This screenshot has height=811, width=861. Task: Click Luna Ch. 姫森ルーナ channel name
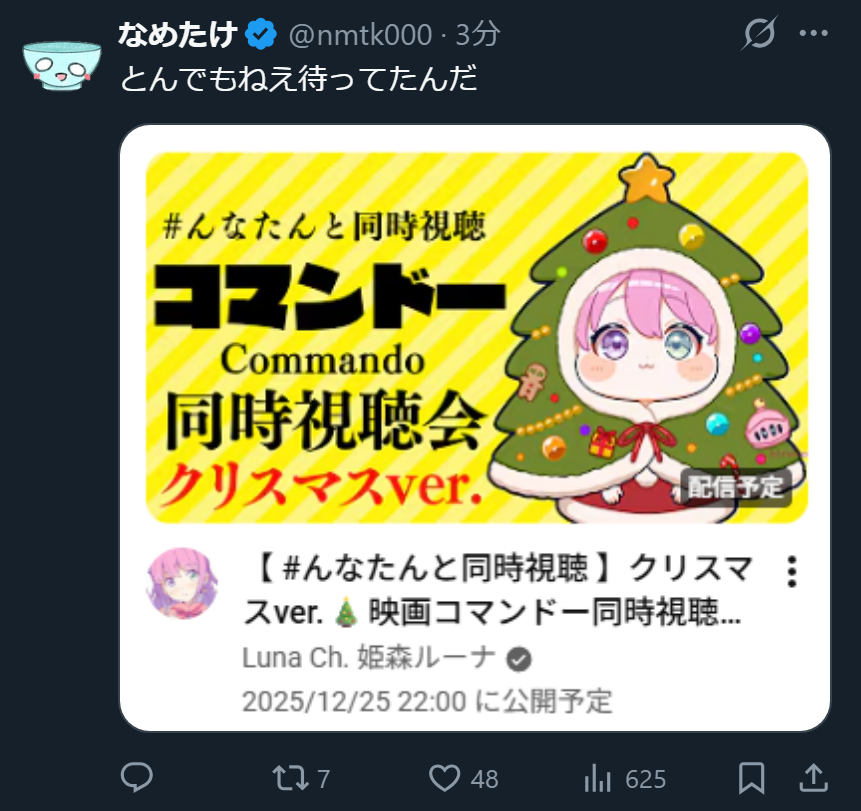[369, 658]
